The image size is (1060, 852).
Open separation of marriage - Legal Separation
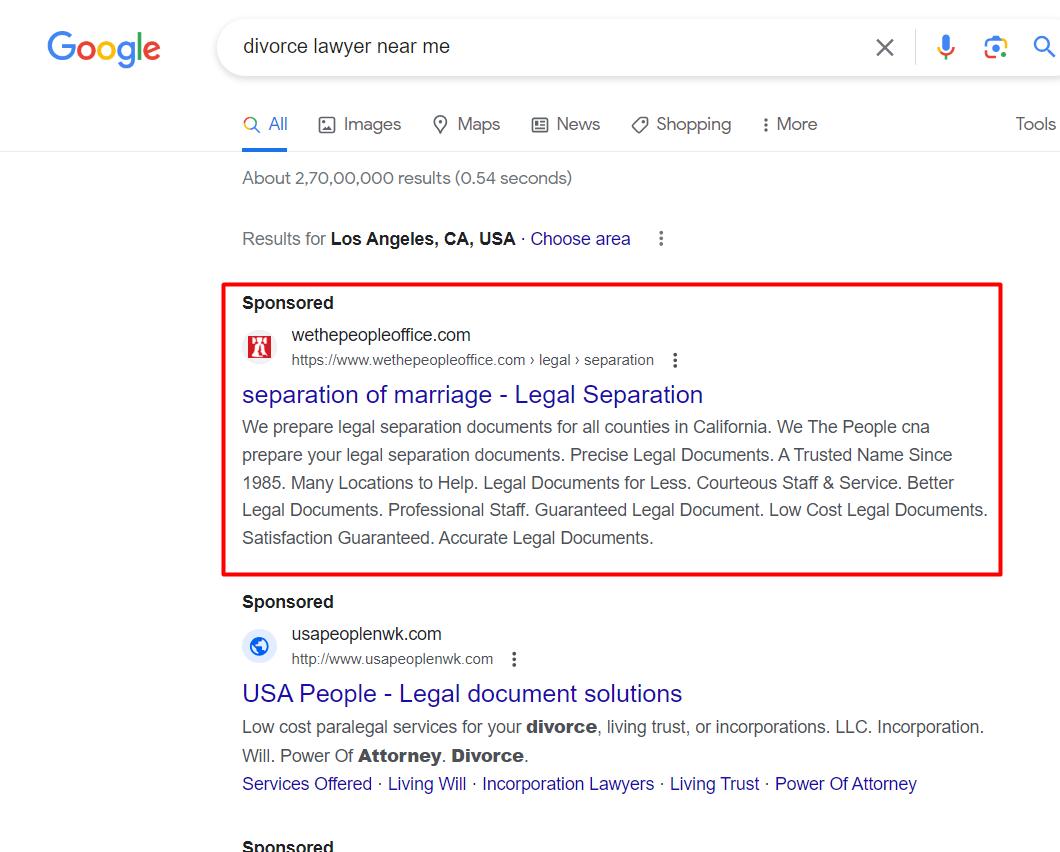[x=473, y=394]
